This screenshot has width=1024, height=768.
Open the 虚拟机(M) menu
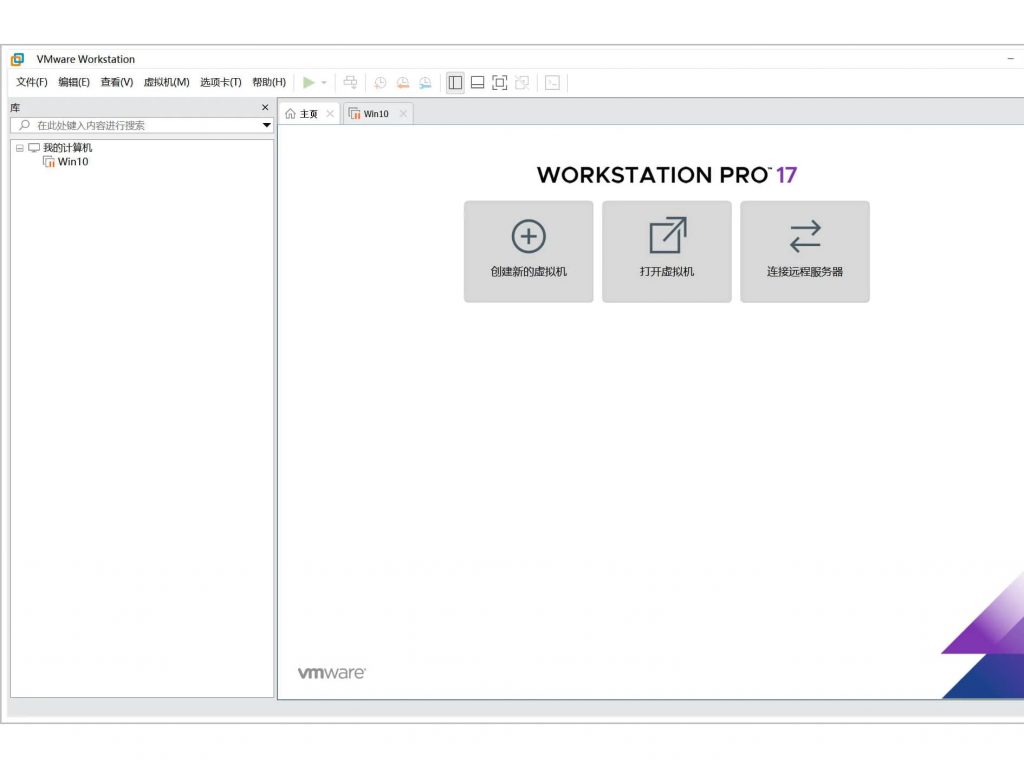166,83
